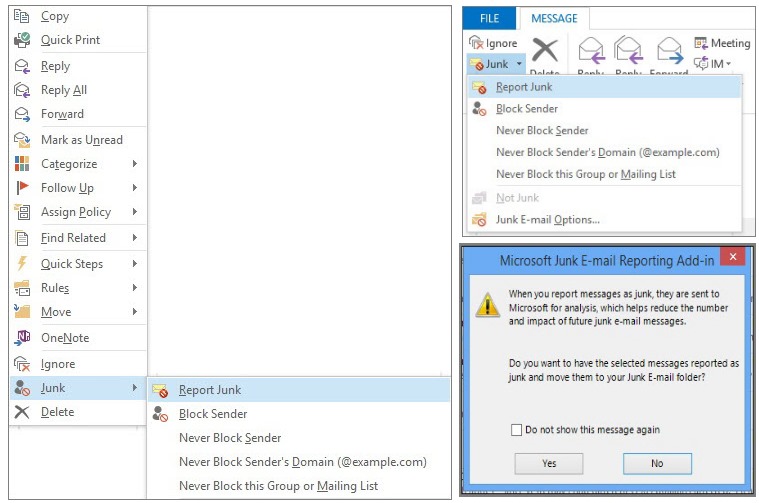The width and height of the screenshot is (759, 503).
Task: Expand the Follow Up submenu arrow
Action: coord(135,187)
